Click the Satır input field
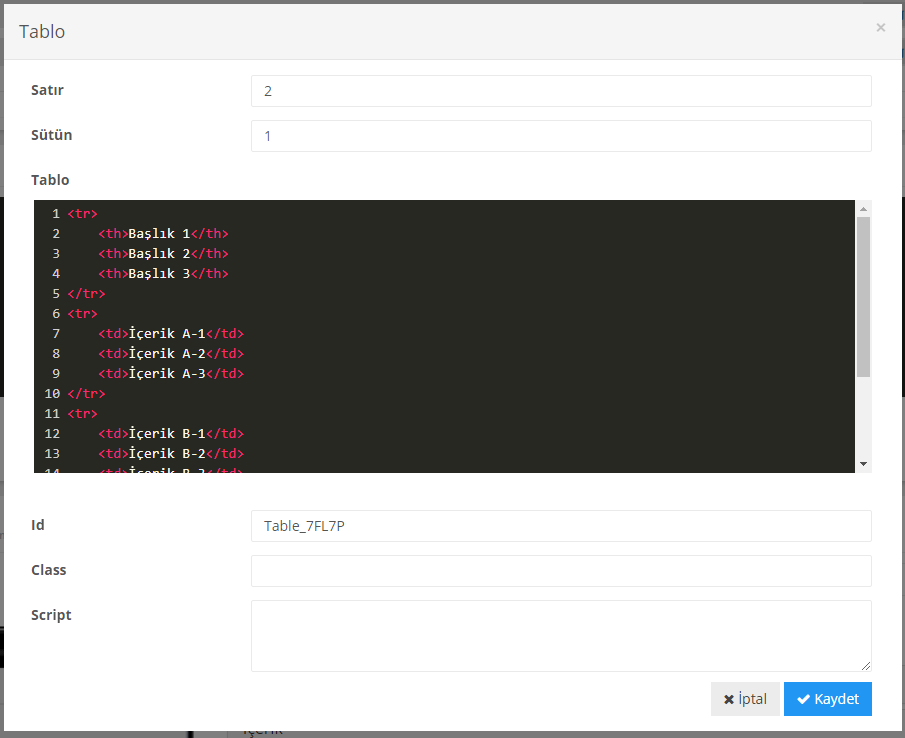Viewport: 905px width, 738px height. click(560, 91)
